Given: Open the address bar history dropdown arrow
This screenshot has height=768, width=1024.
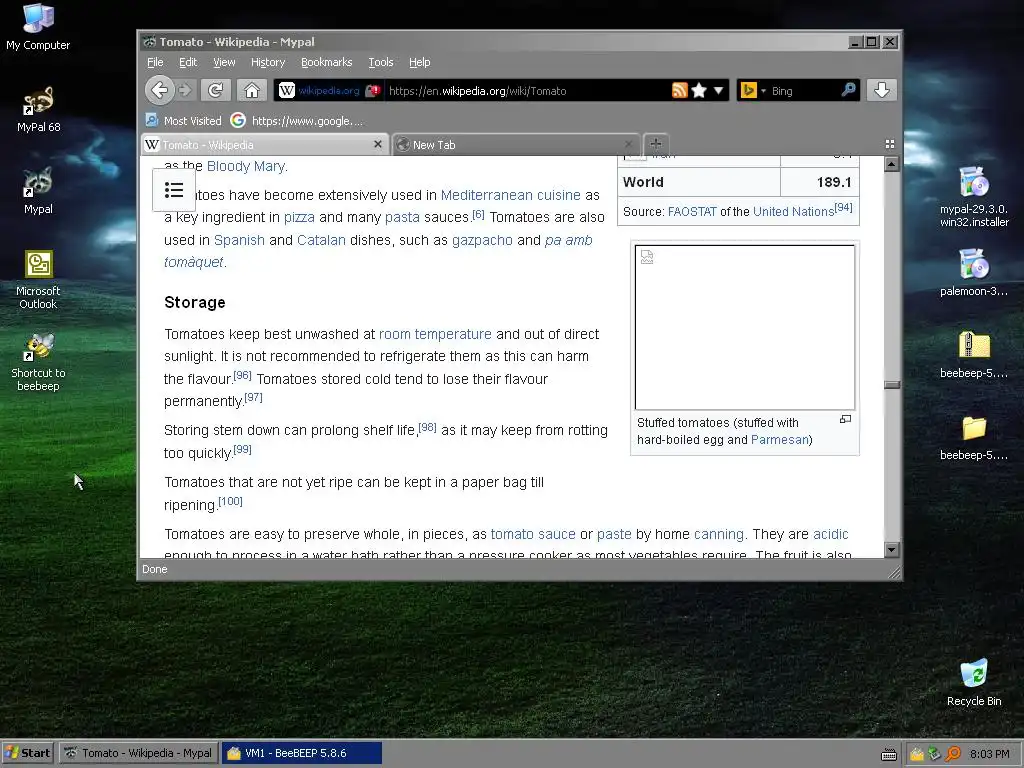Looking at the screenshot, I should [718, 90].
